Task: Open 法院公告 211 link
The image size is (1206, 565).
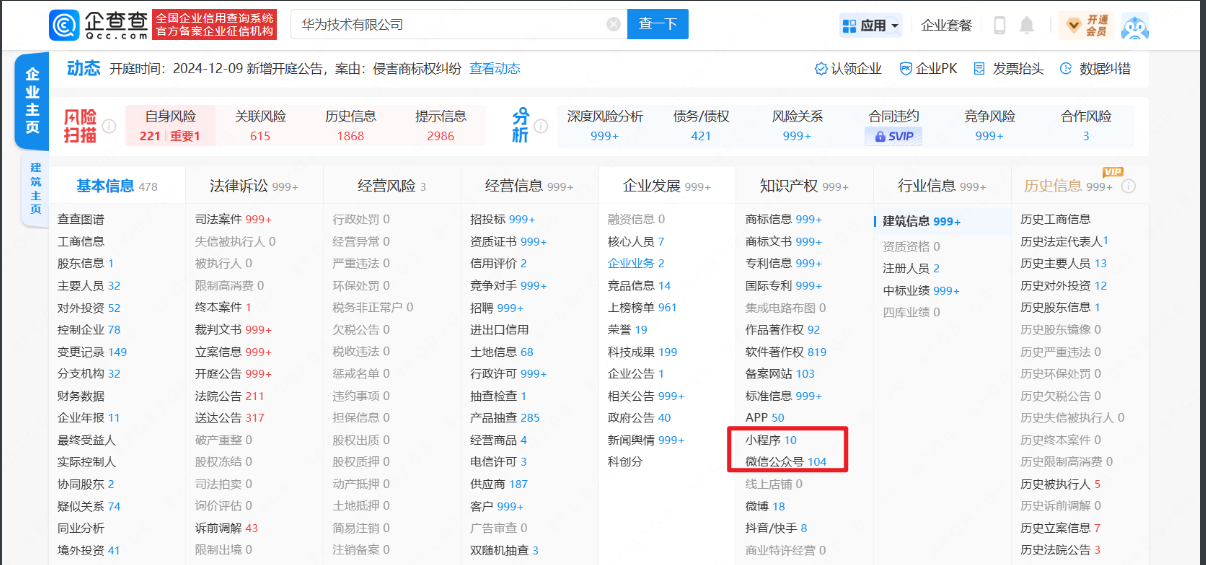Action: point(229,396)
